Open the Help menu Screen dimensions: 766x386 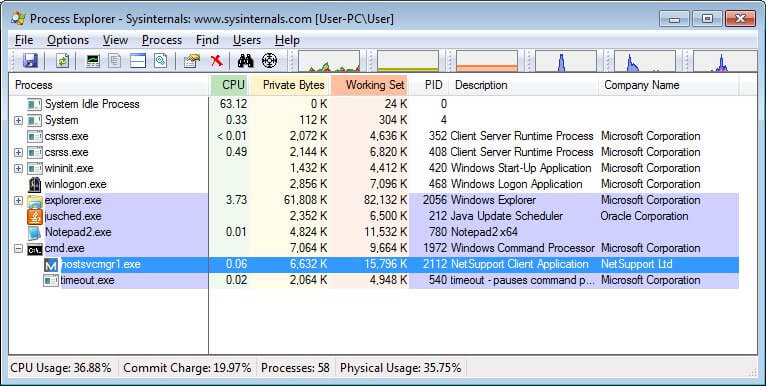(287, 40)
